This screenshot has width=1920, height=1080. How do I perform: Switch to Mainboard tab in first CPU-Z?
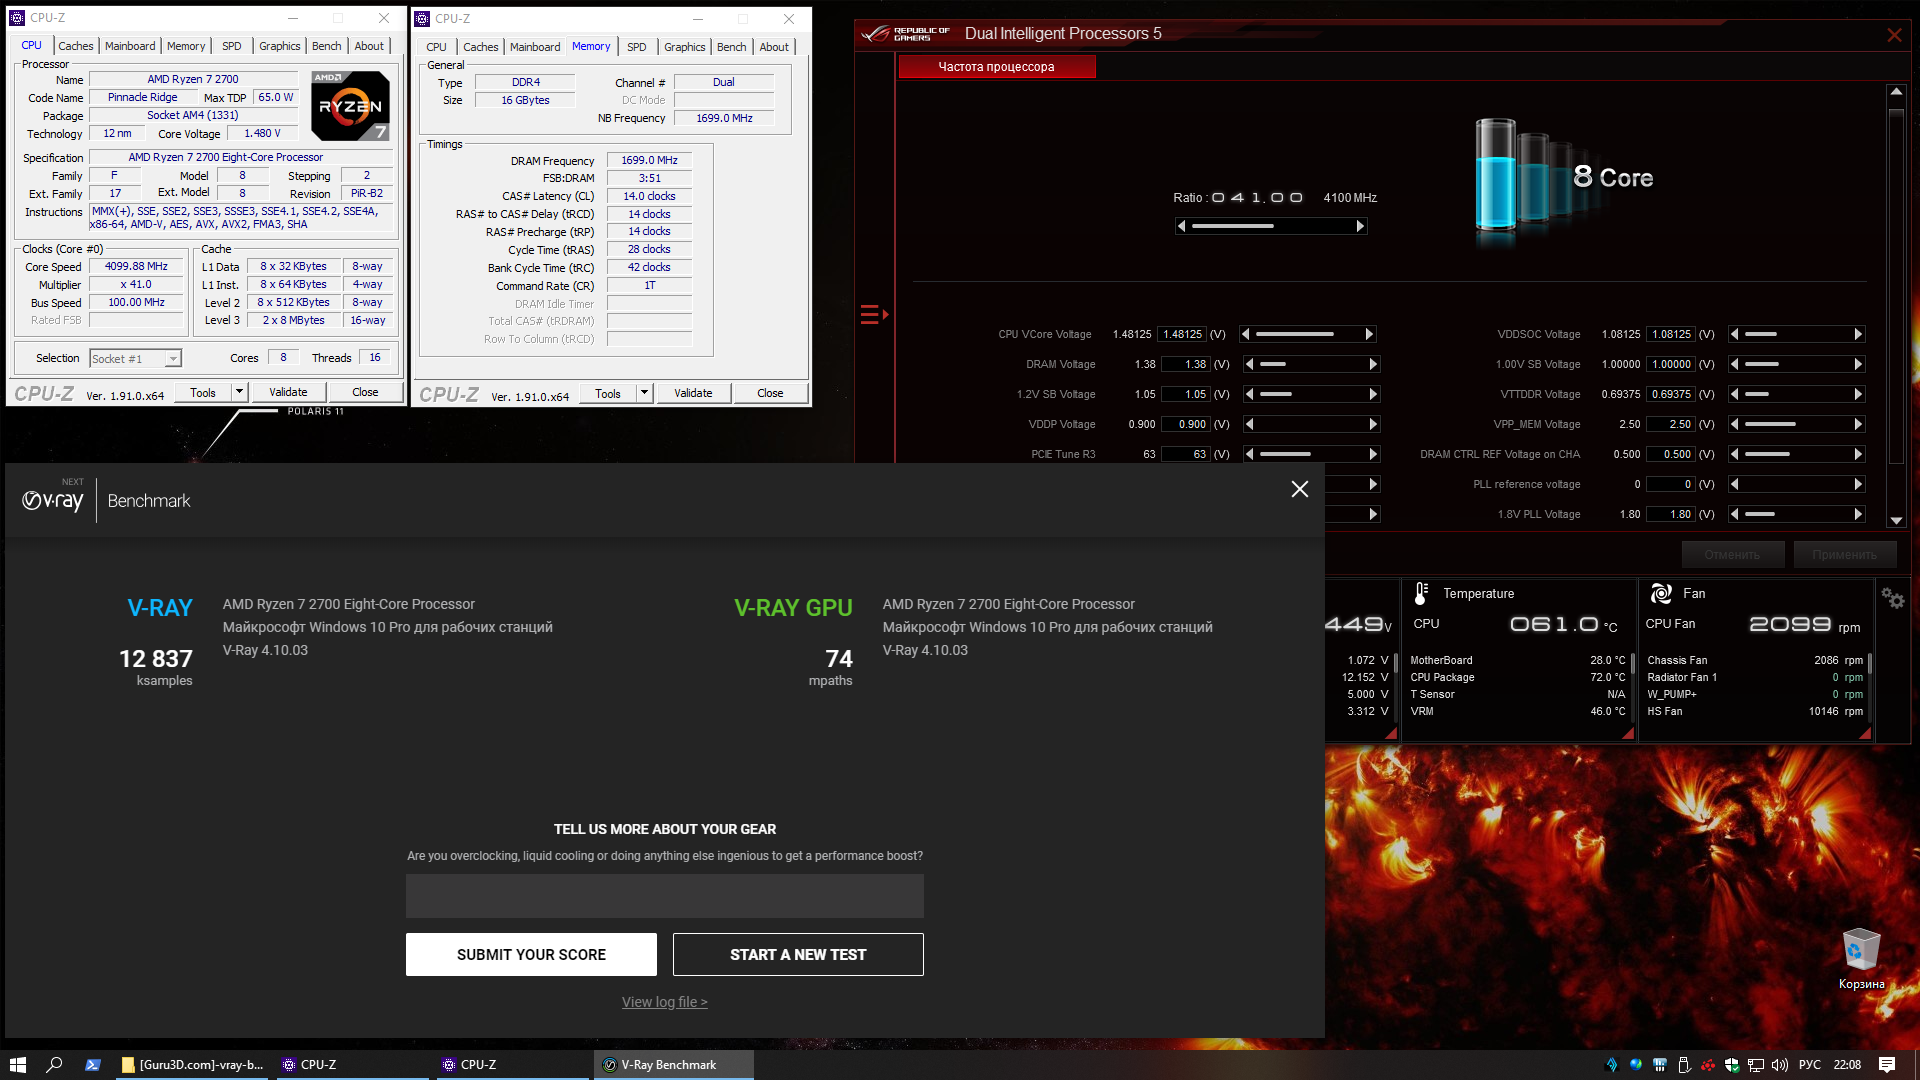pyautogui.click(x=130, y=46)
